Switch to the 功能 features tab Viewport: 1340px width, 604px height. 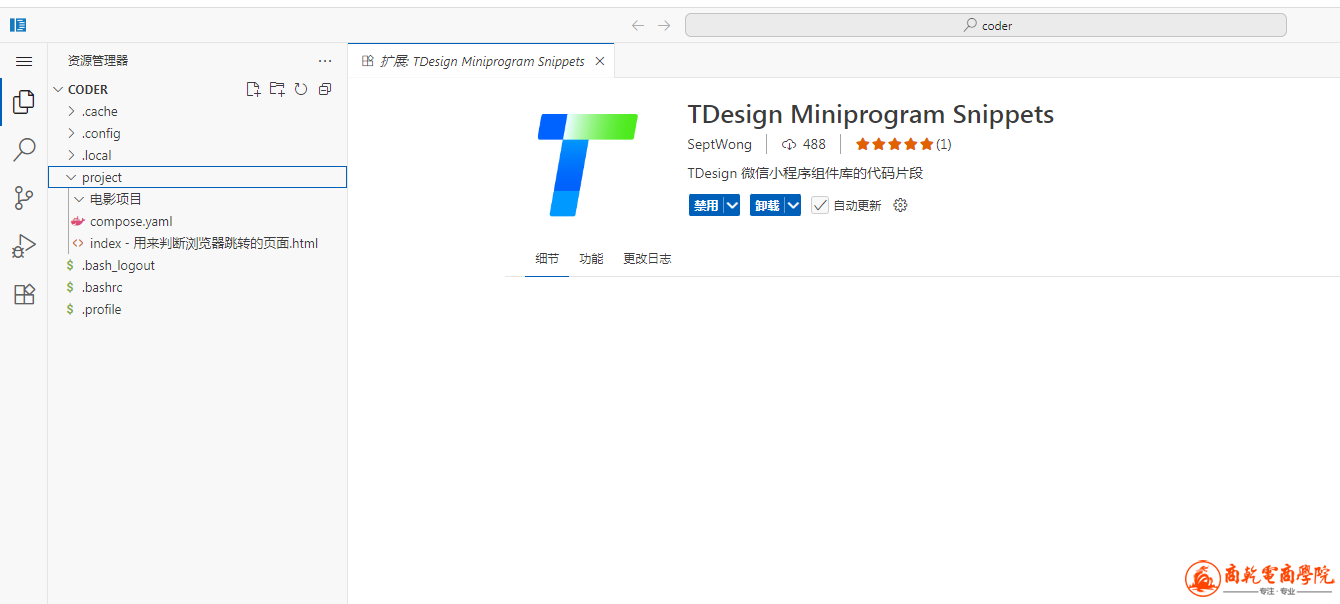coord(591,258)
